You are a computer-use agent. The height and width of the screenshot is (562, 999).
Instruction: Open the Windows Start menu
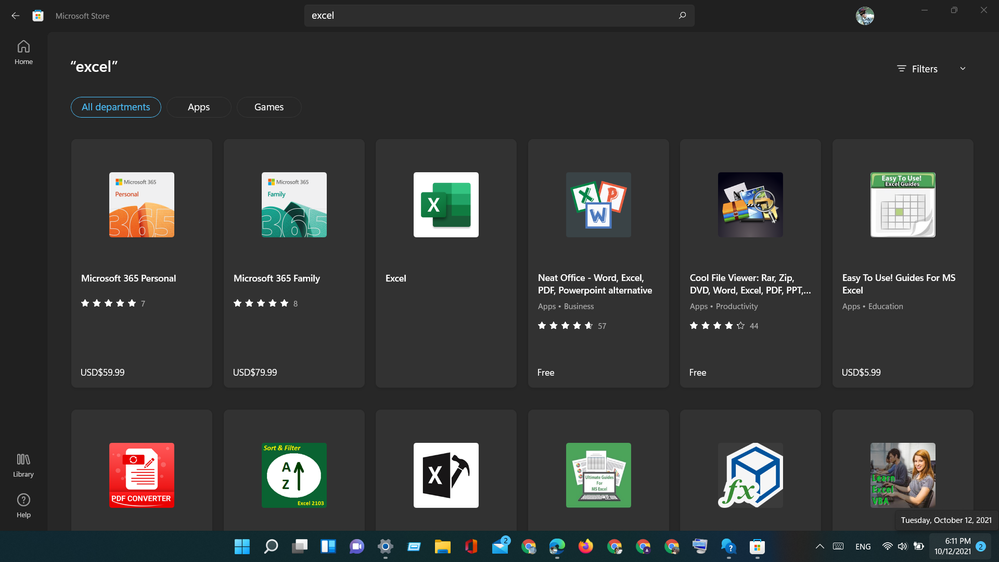click(242, 547)
